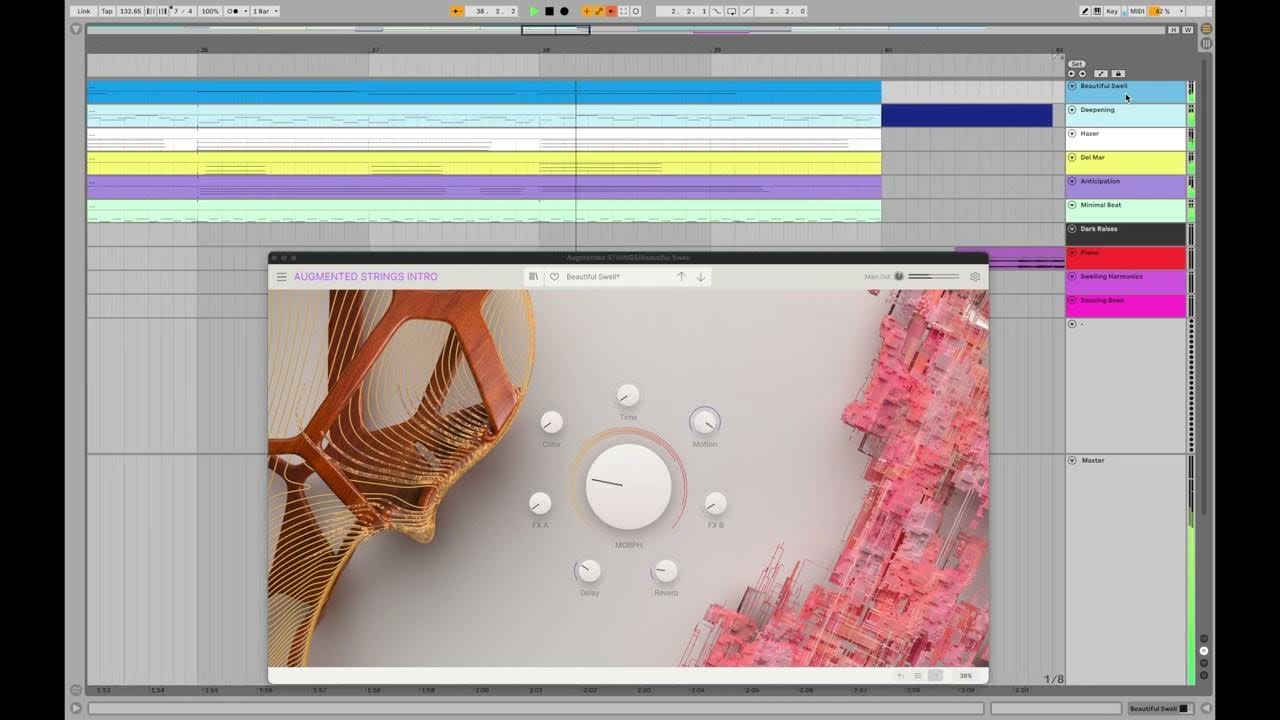Toggle punch-out switch

(x=746, y=11)
